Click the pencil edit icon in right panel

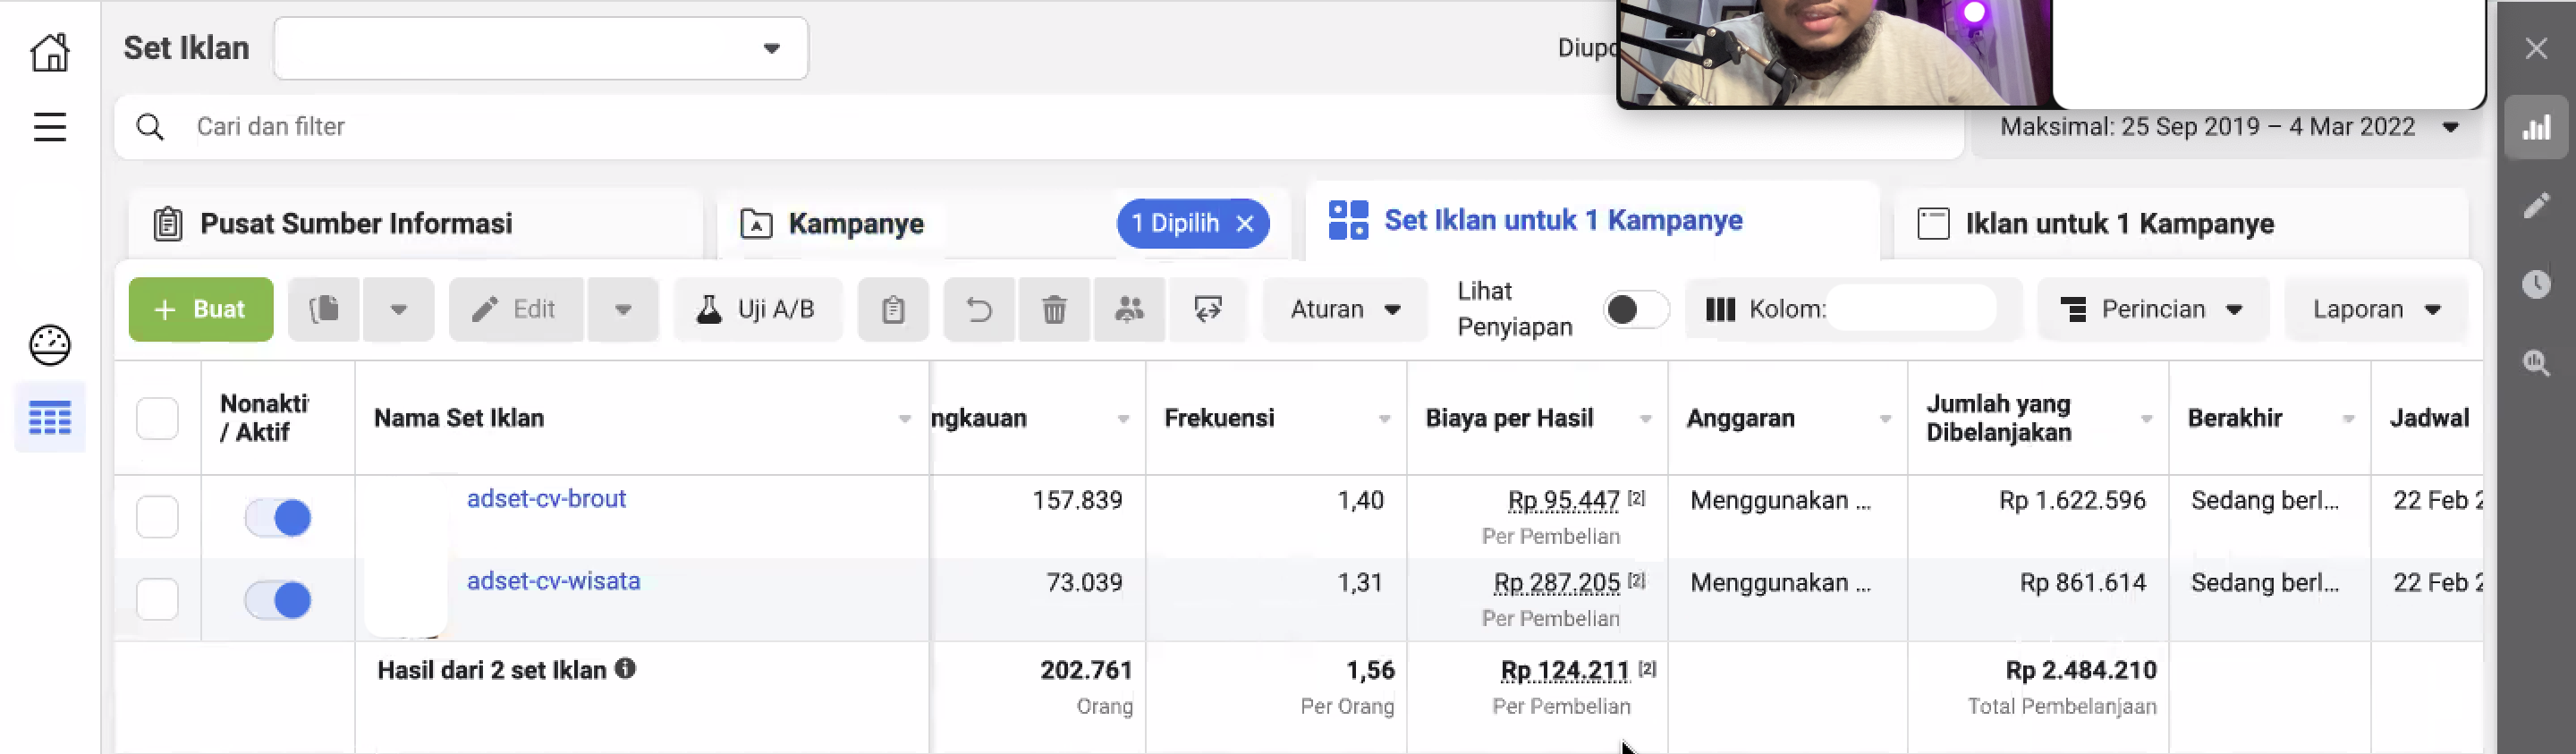point(2535,206)
